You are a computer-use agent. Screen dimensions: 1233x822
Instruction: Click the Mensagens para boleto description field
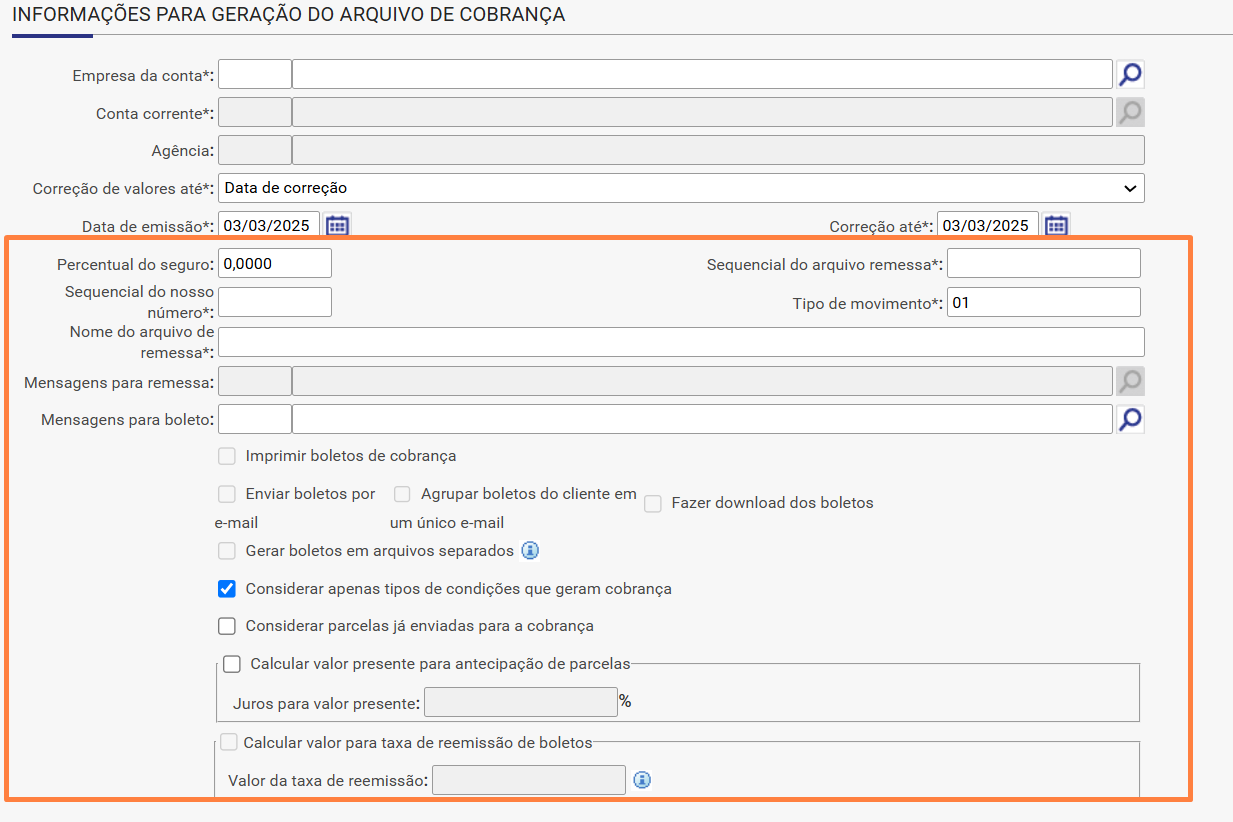pyautogui.click(x=702, y=419)
